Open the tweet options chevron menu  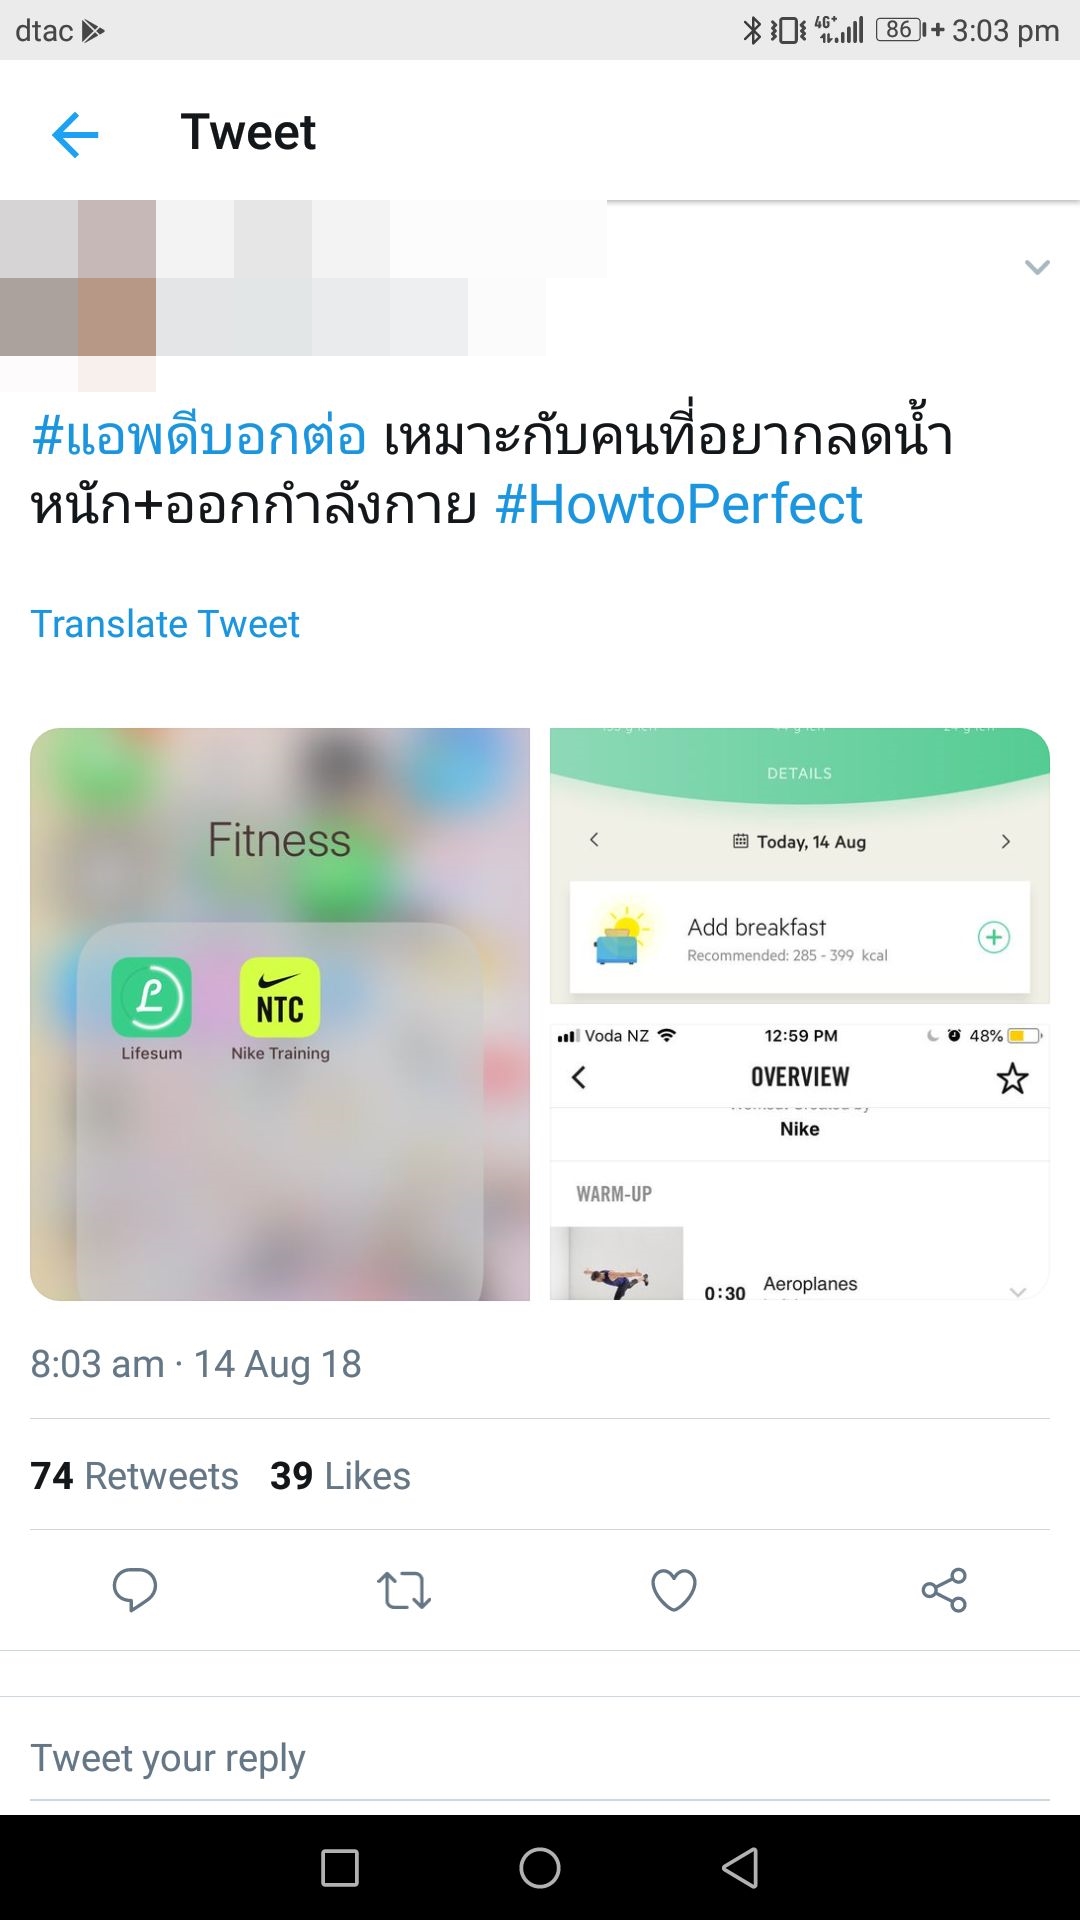[1037, 267]
